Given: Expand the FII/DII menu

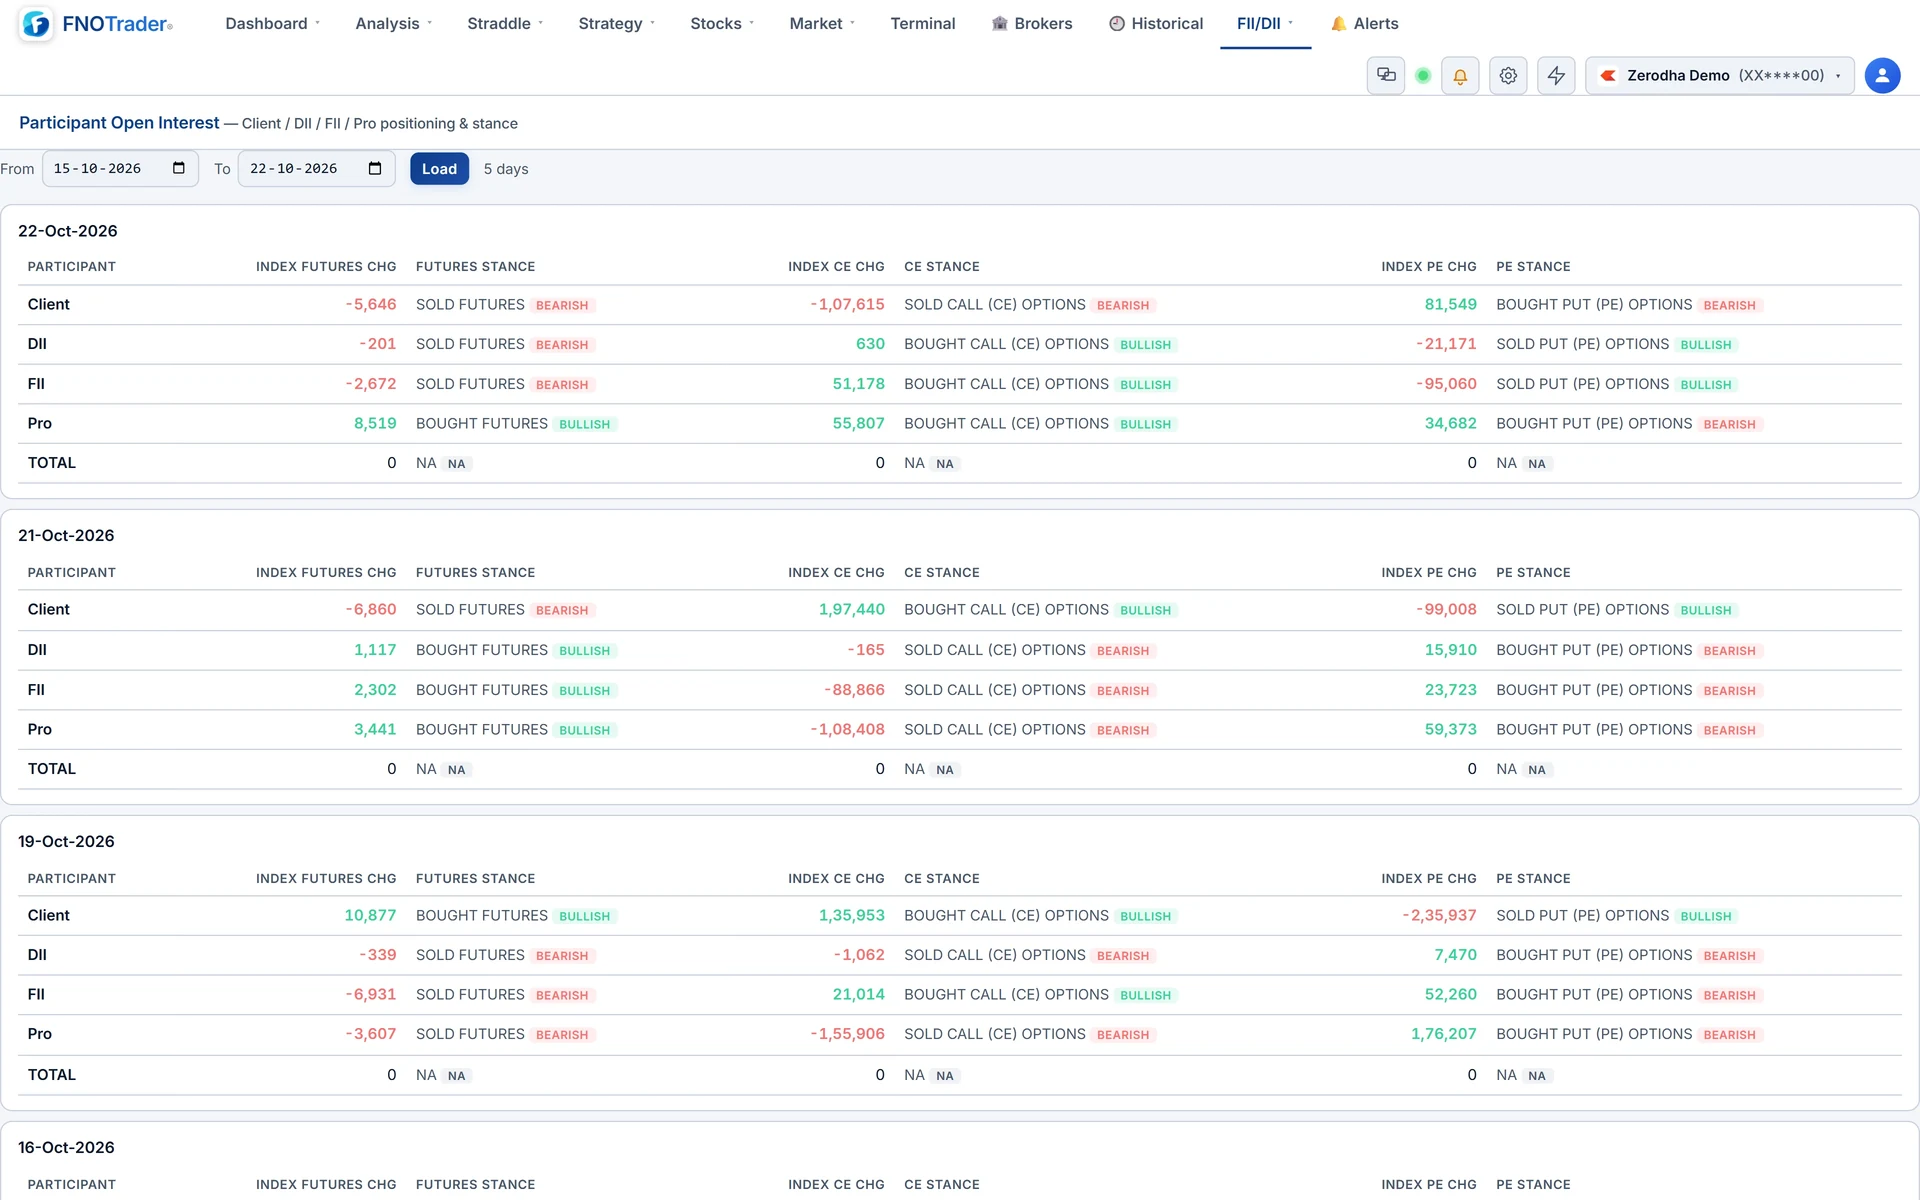Looking at the screenshot, I should point(1265,23).
